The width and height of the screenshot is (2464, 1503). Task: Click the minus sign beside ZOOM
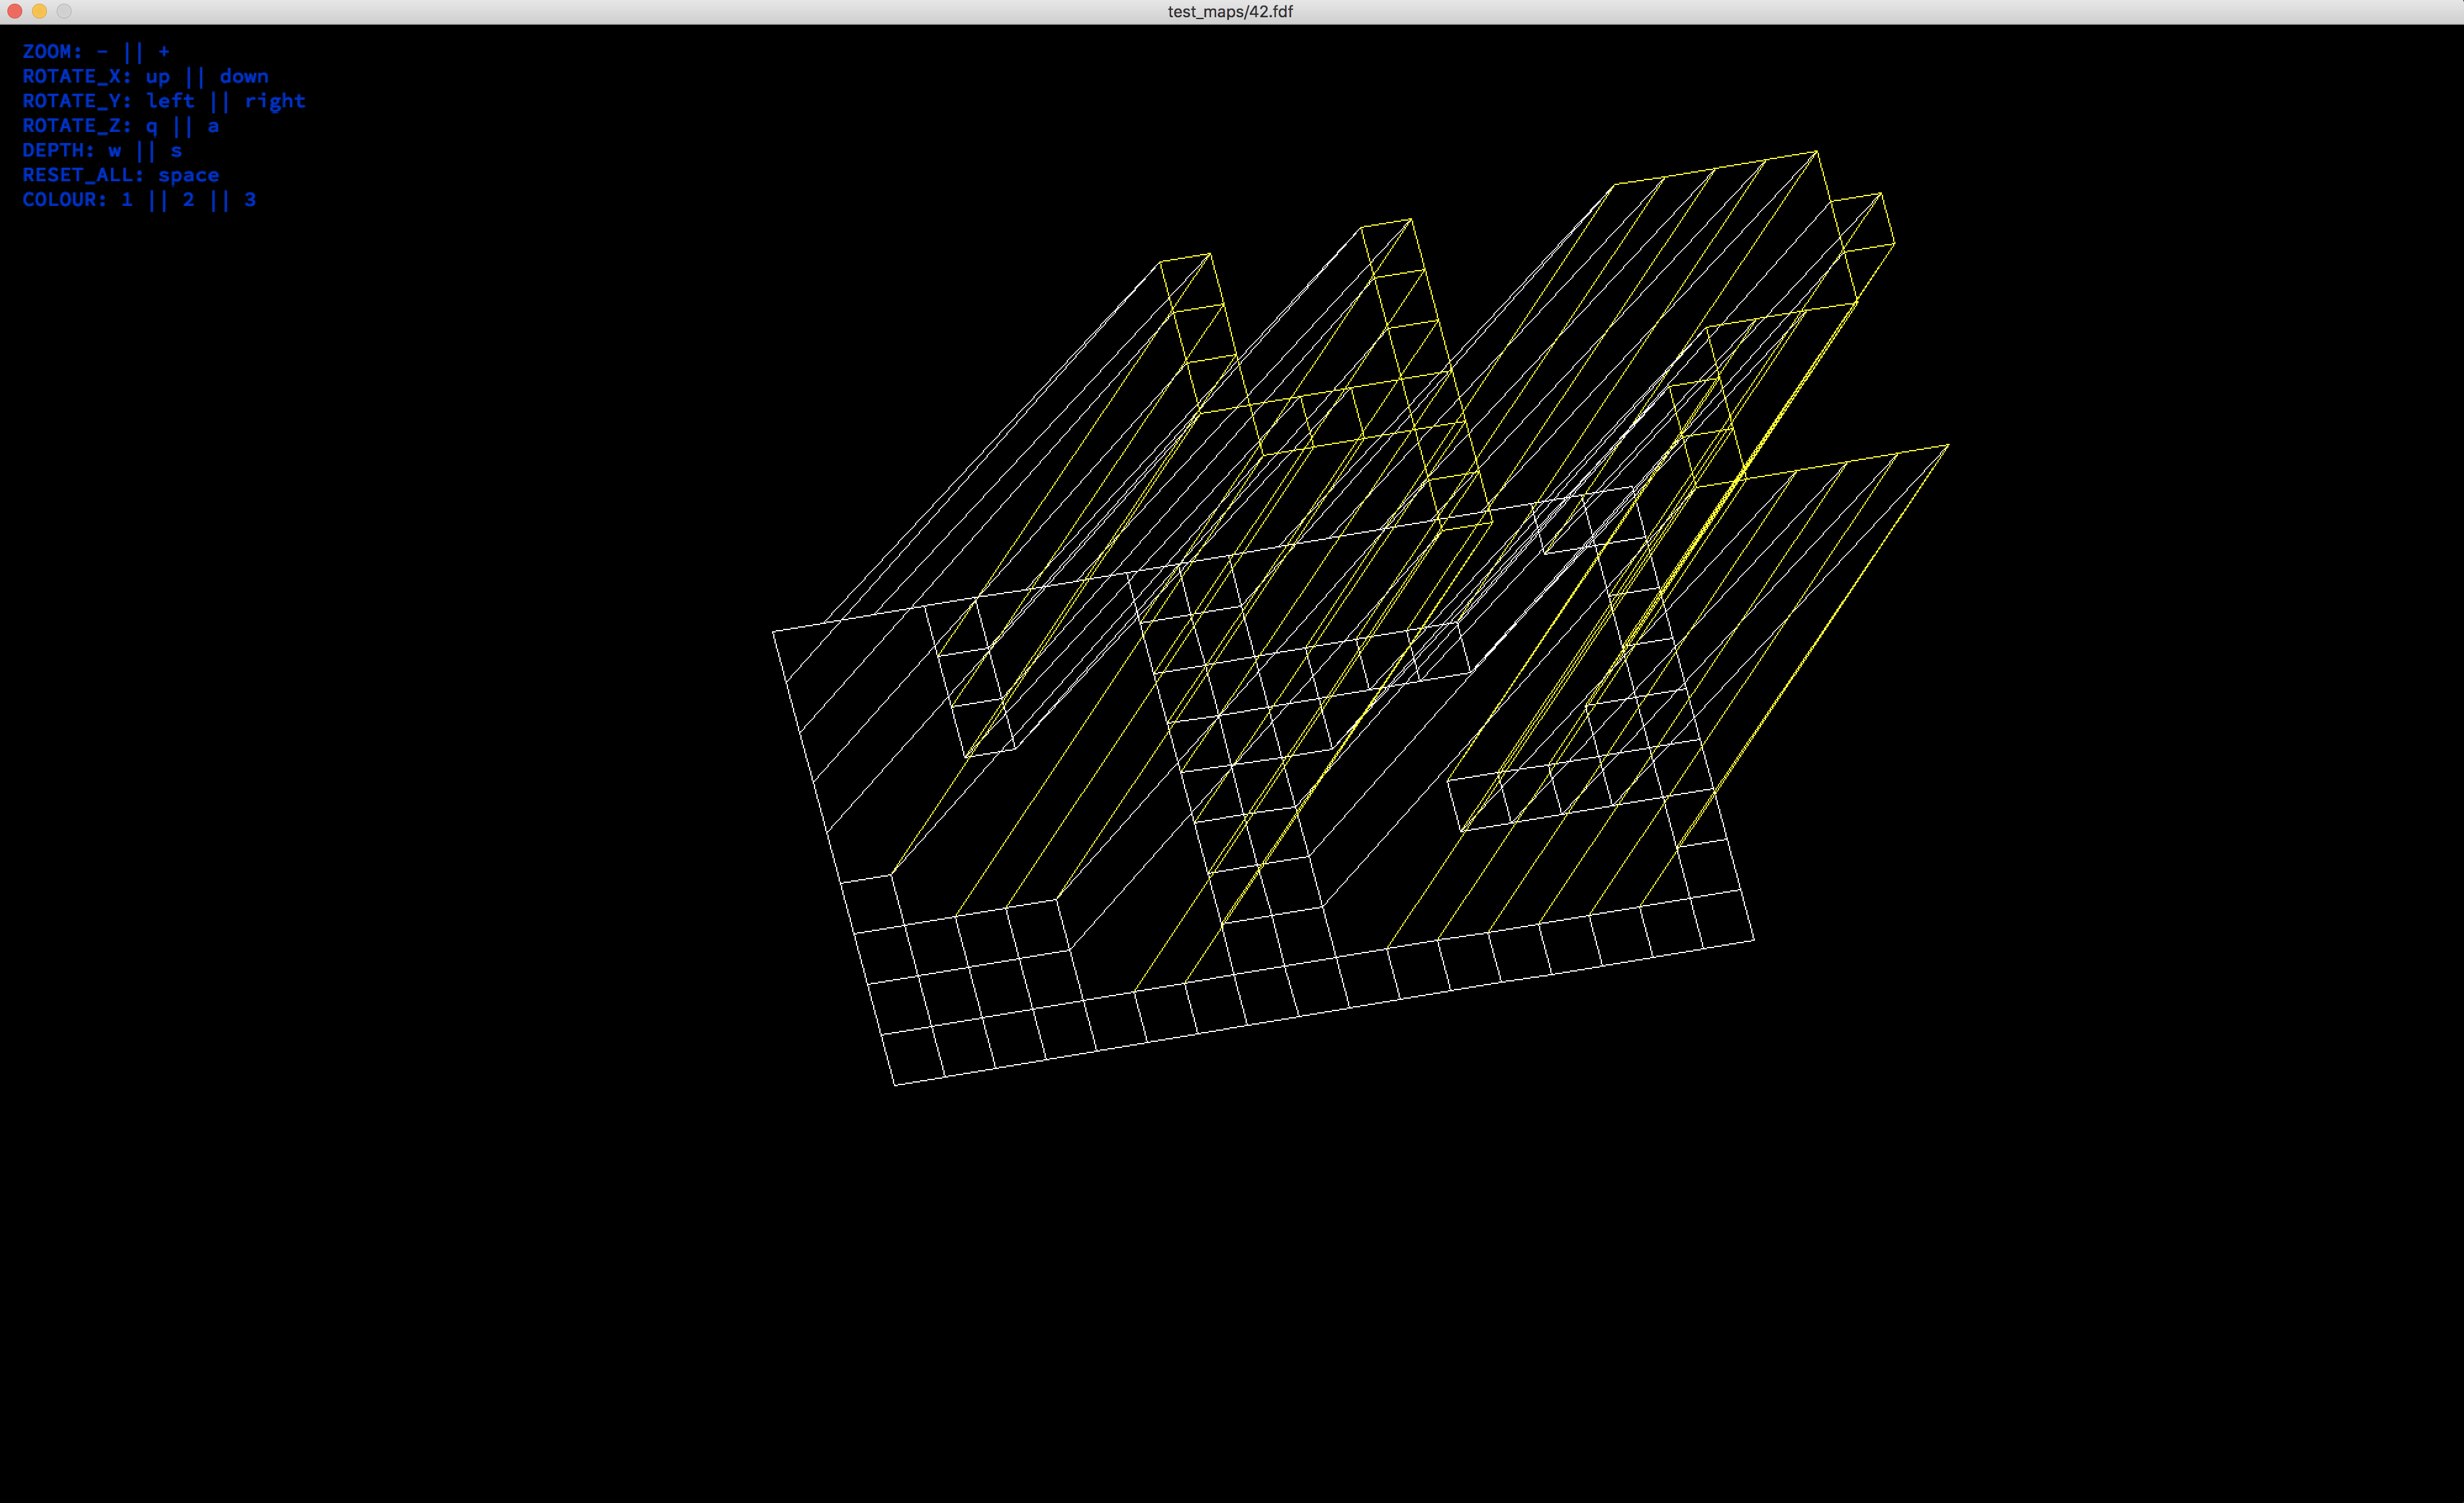tap(102, 51)
